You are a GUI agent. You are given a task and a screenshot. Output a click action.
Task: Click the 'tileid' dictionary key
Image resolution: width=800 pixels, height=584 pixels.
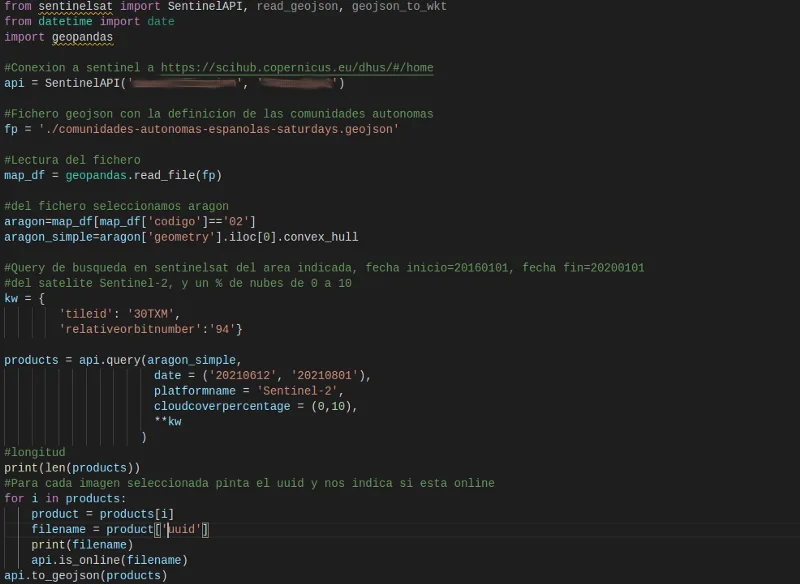click(86, 314)
